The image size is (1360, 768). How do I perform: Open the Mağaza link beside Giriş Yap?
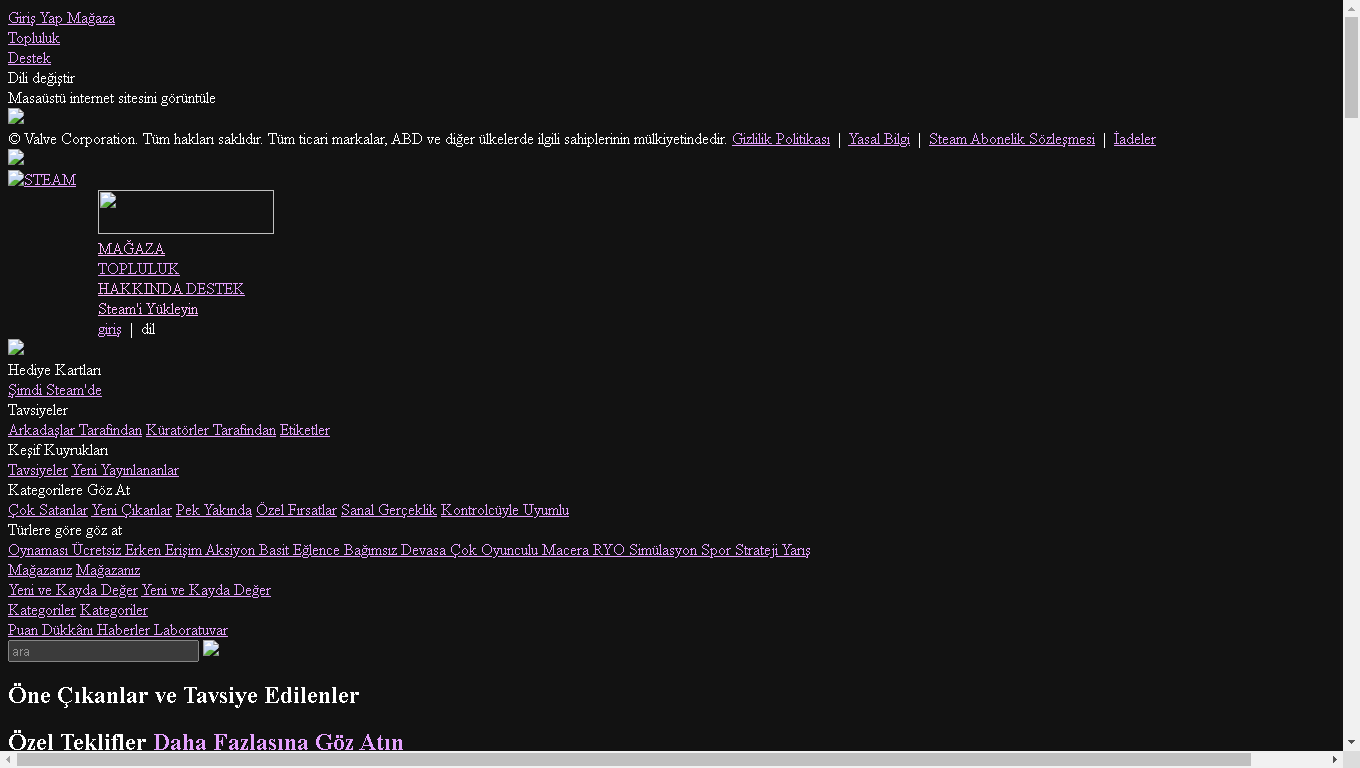[91, 18]
